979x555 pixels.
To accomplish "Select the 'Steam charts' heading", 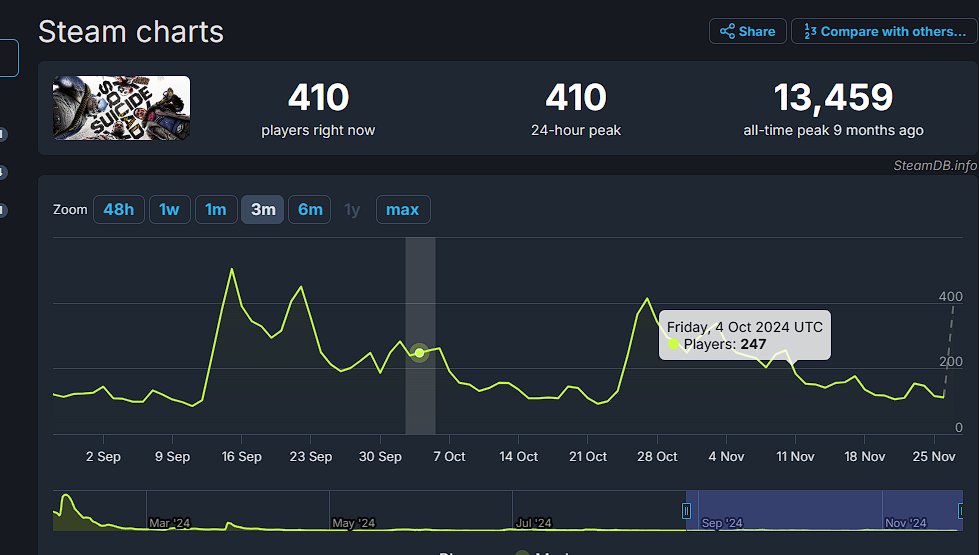I will [131, 32].
